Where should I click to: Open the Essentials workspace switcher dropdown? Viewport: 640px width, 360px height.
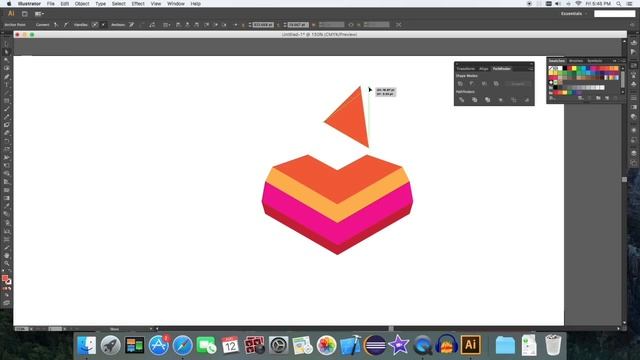click(574, 14)
